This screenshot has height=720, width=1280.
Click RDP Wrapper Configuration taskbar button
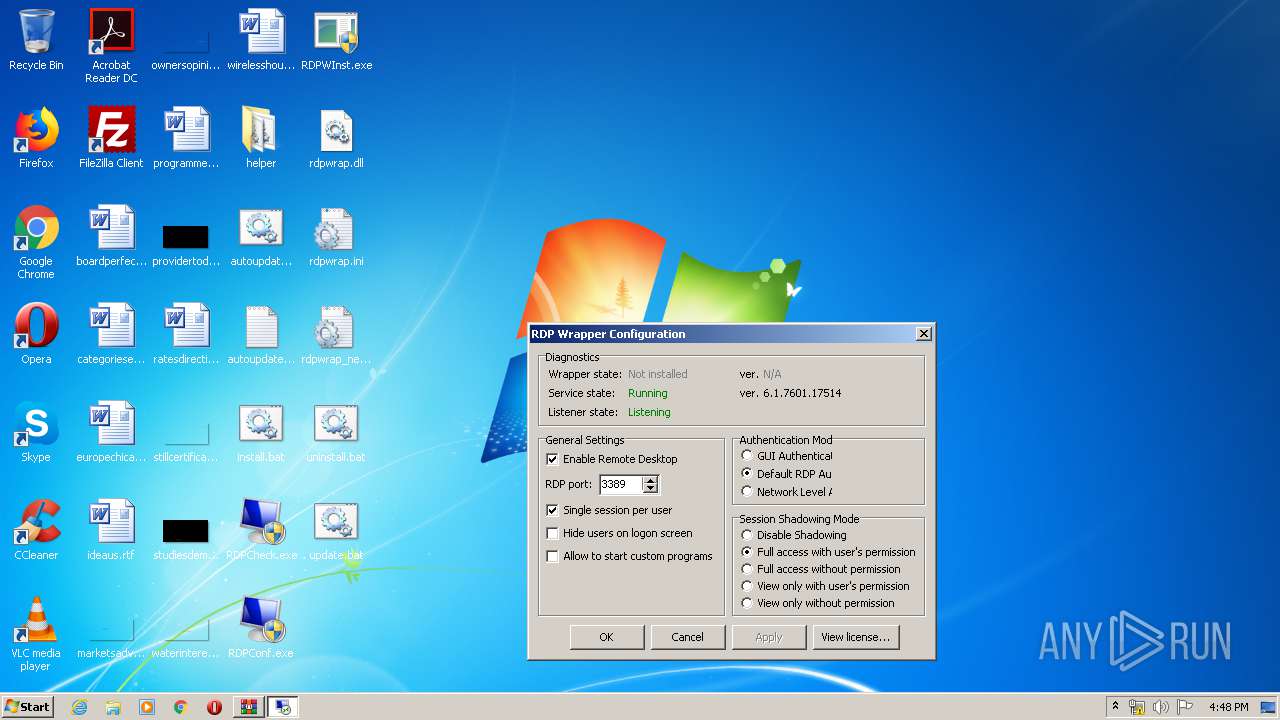(x=282, y=707)
